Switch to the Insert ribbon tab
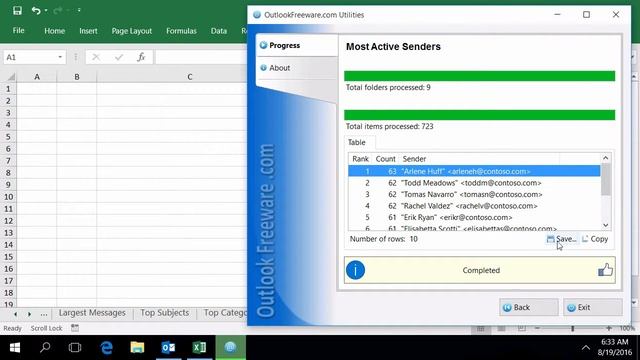The image size is (640, 360). point(88,31)
